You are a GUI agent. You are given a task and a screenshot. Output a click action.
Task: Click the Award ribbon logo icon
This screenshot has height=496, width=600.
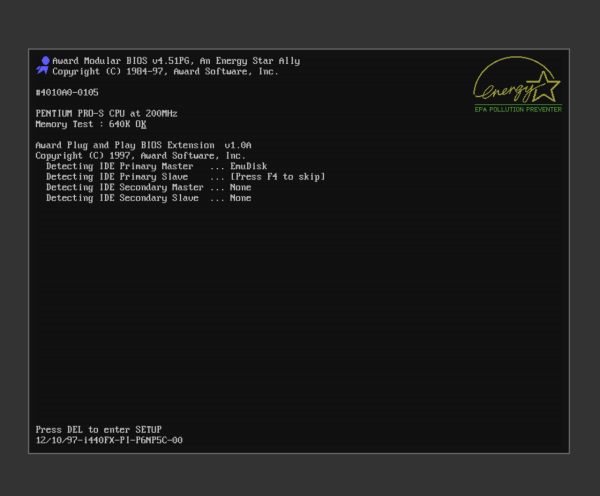point(42,66)
